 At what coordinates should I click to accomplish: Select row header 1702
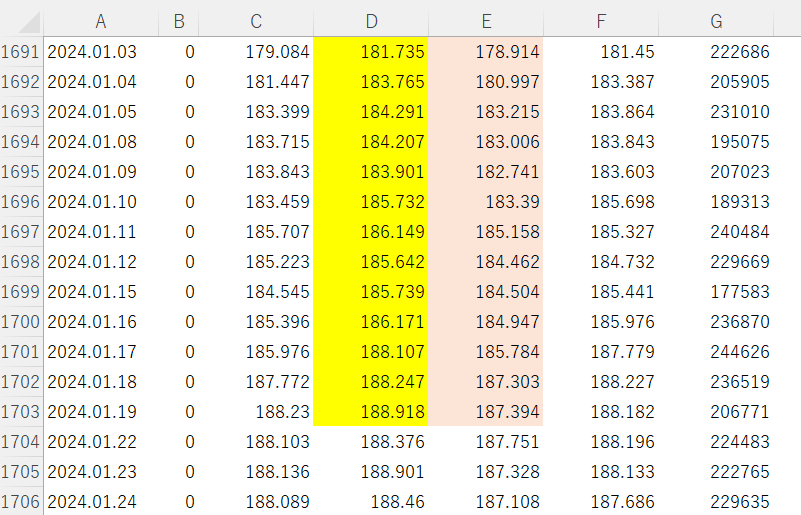tap(21, 382)
